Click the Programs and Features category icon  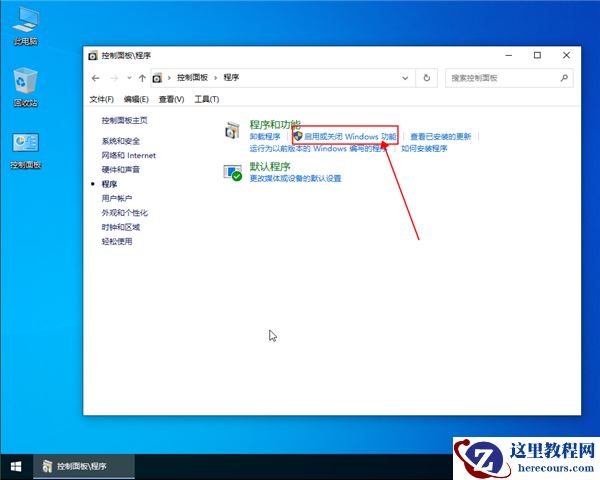(232, 130)
